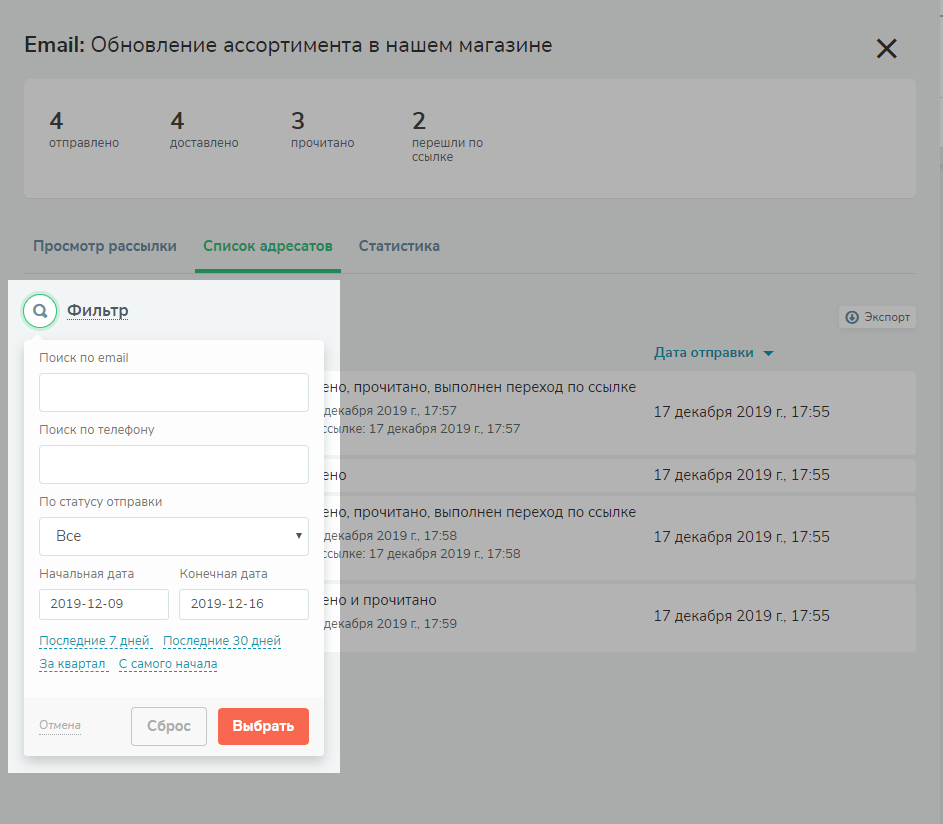The image size is (943, 824).
Task: Close the email dialog with X
Action: pyautogui.click(x=886, y=49)
